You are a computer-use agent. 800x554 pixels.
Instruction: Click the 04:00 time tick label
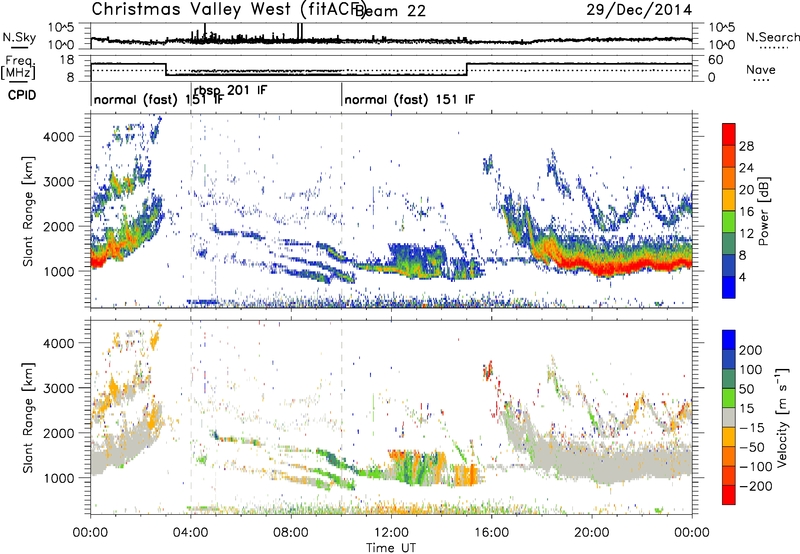click(x=190, y=533)
